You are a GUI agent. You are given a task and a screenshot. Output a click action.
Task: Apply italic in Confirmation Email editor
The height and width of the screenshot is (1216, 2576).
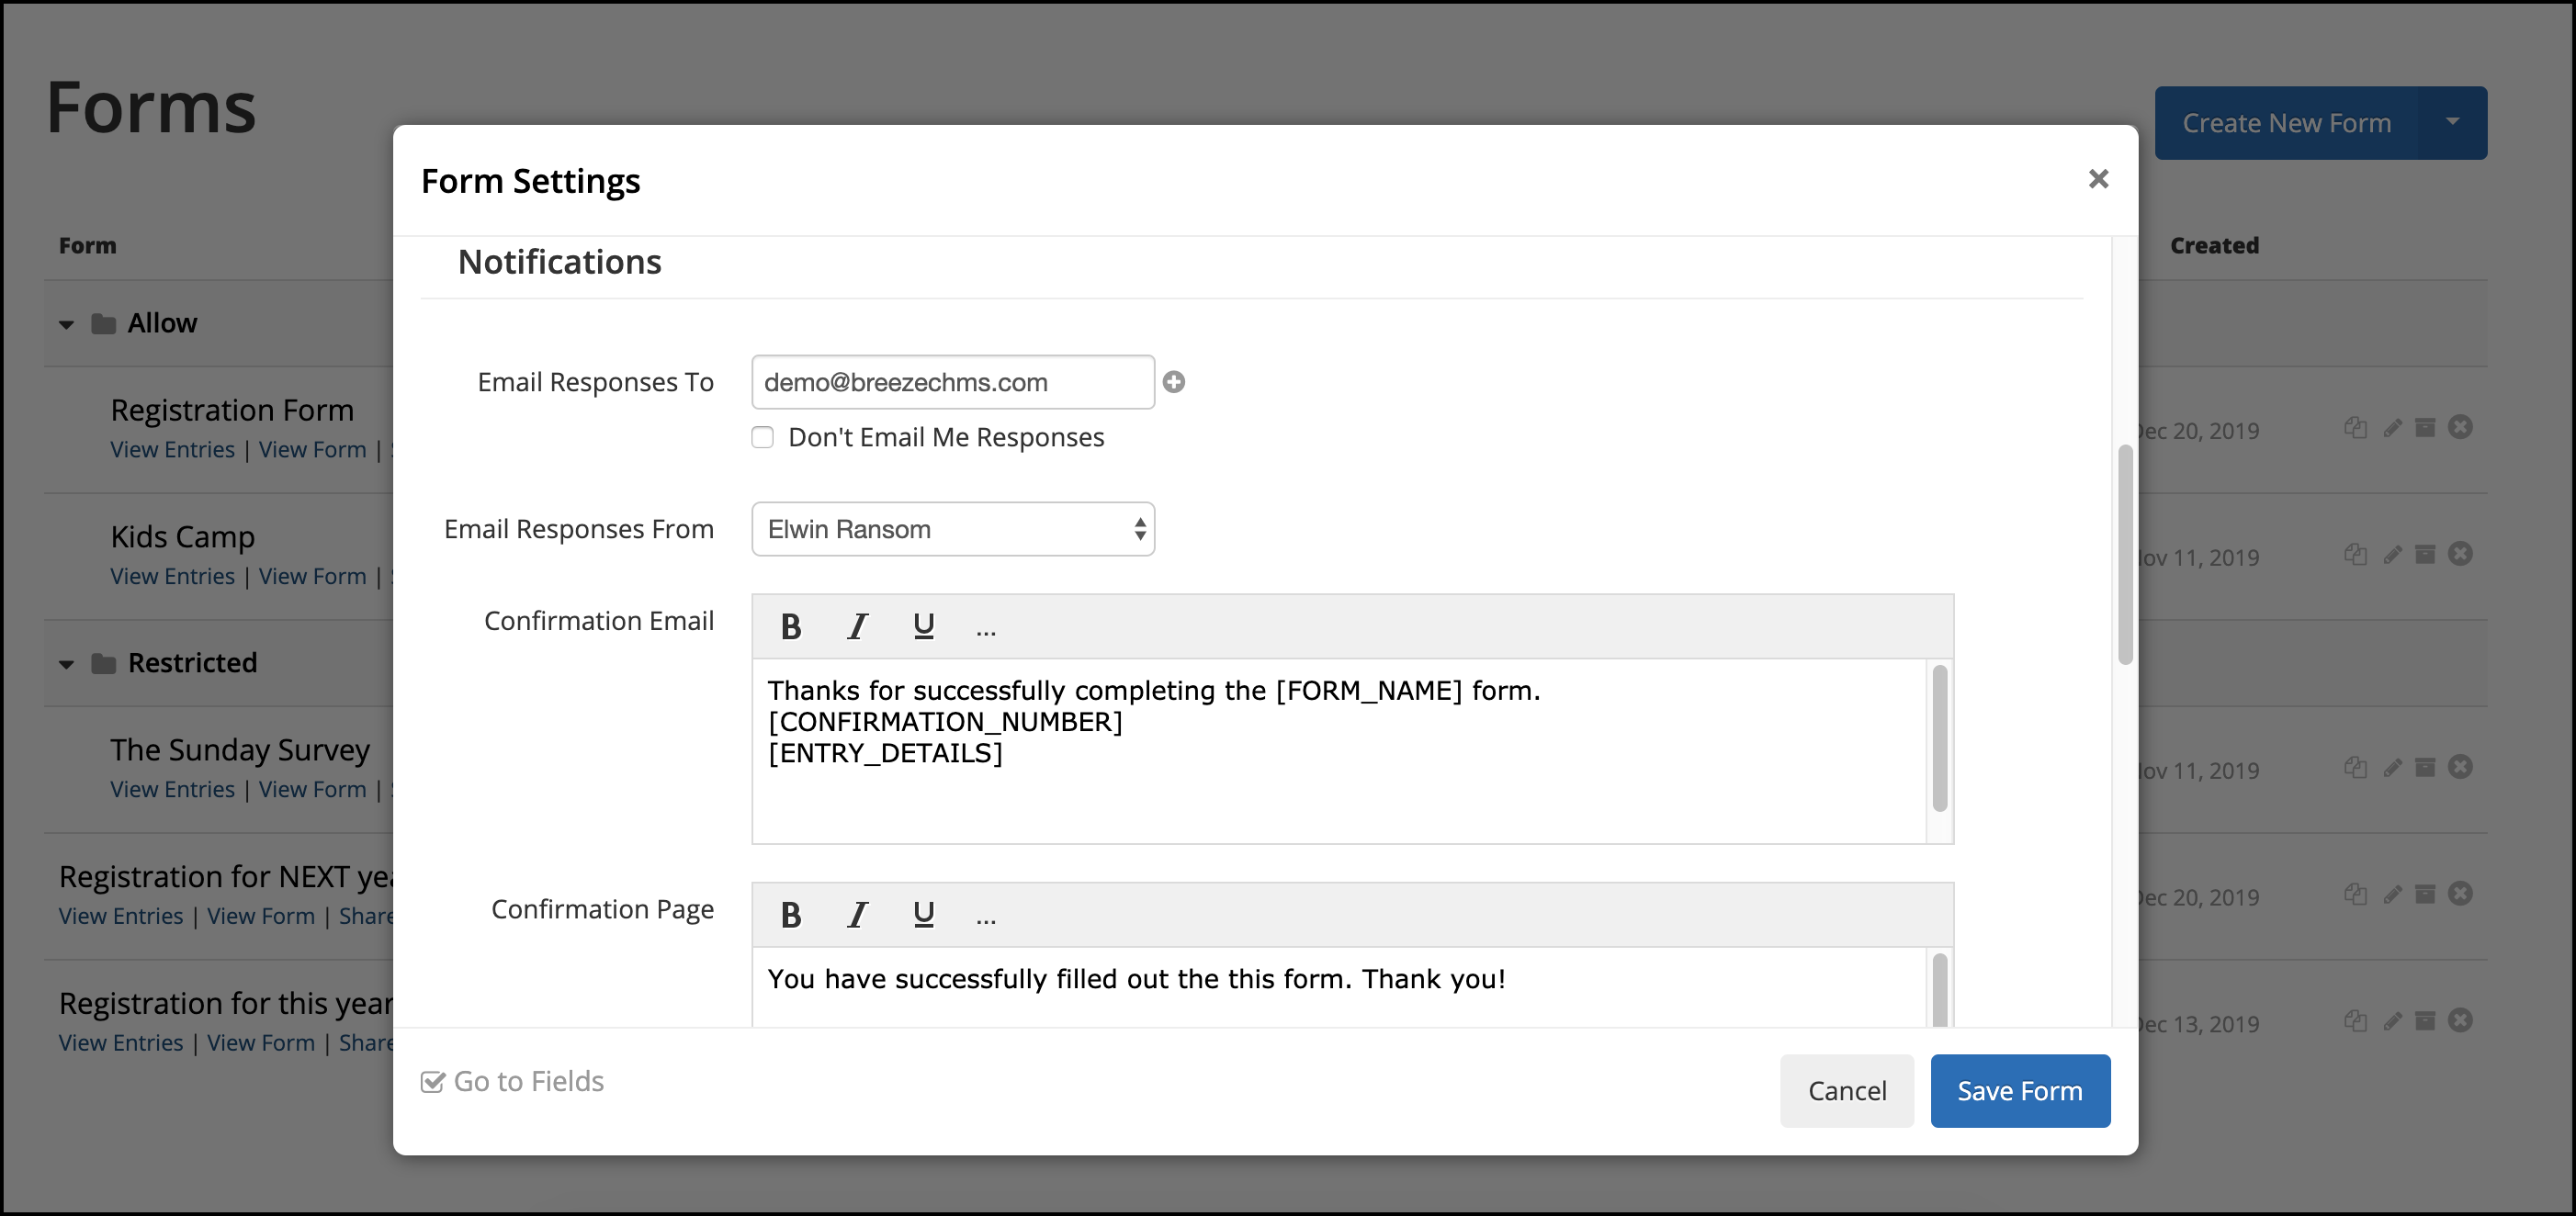(857, 627)
